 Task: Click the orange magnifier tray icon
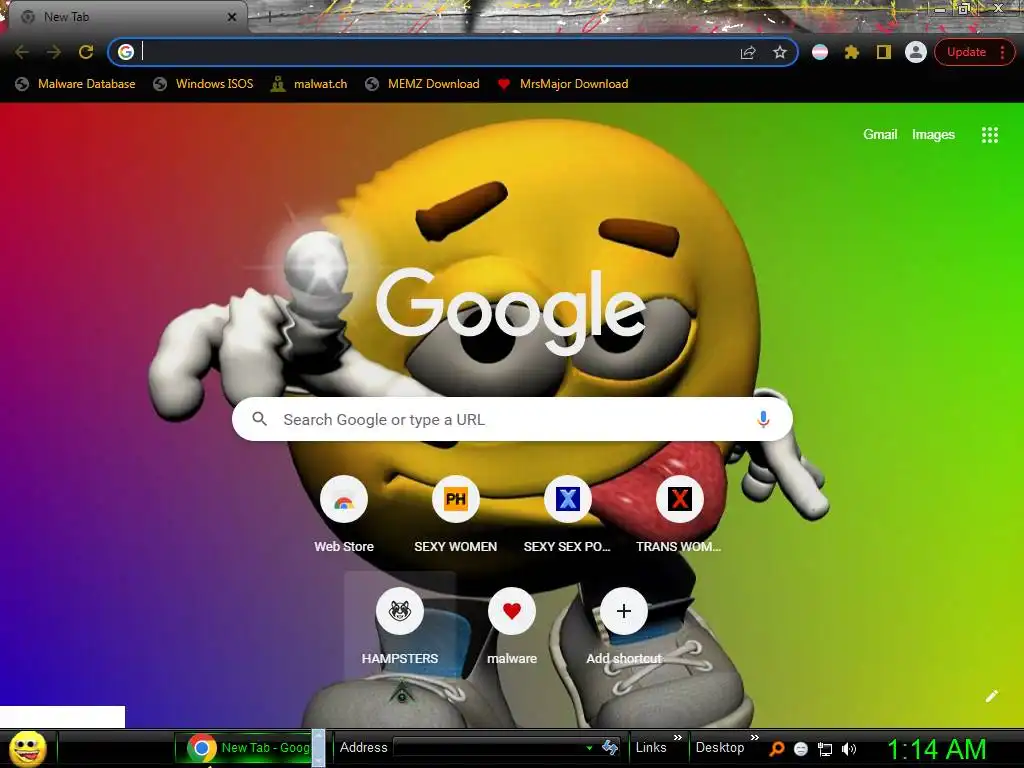point(776,749)
